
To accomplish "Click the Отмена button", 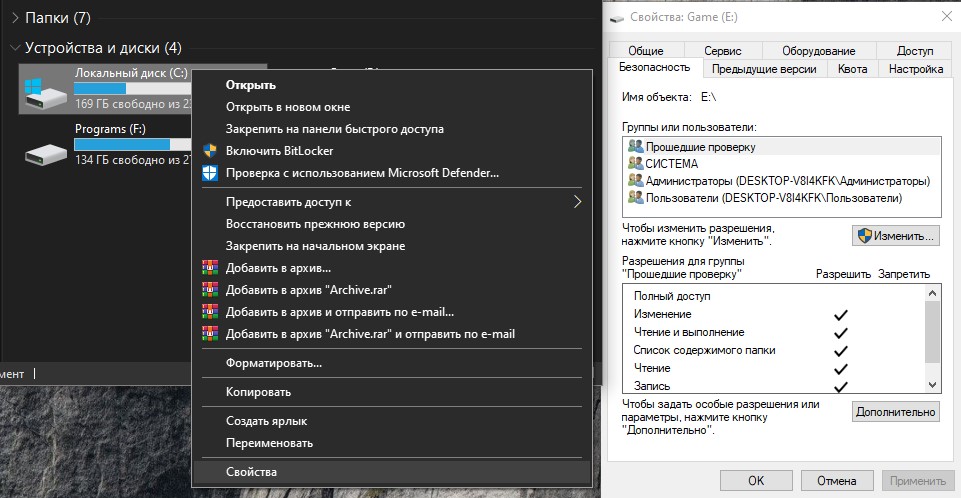I will coord(837,480).
